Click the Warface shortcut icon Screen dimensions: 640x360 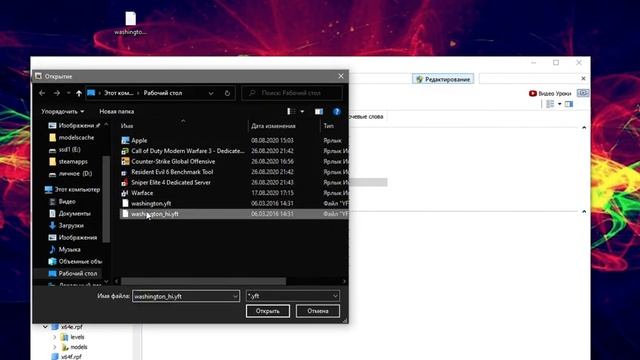(x=125, y=193)
